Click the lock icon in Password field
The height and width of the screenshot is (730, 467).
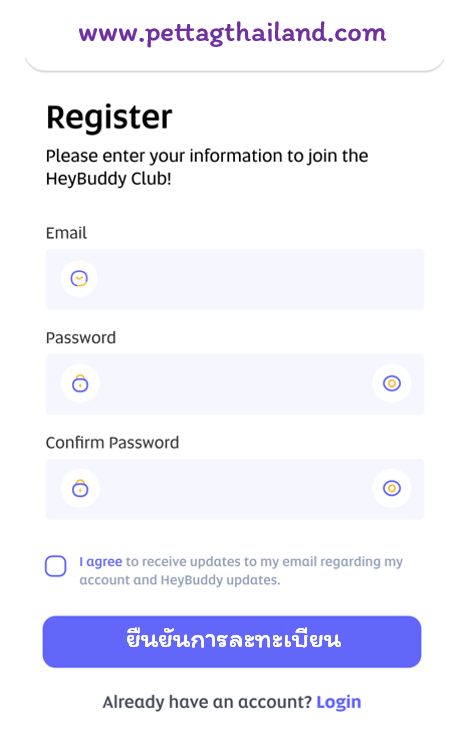pyautogui.click(x=80, y=384)
